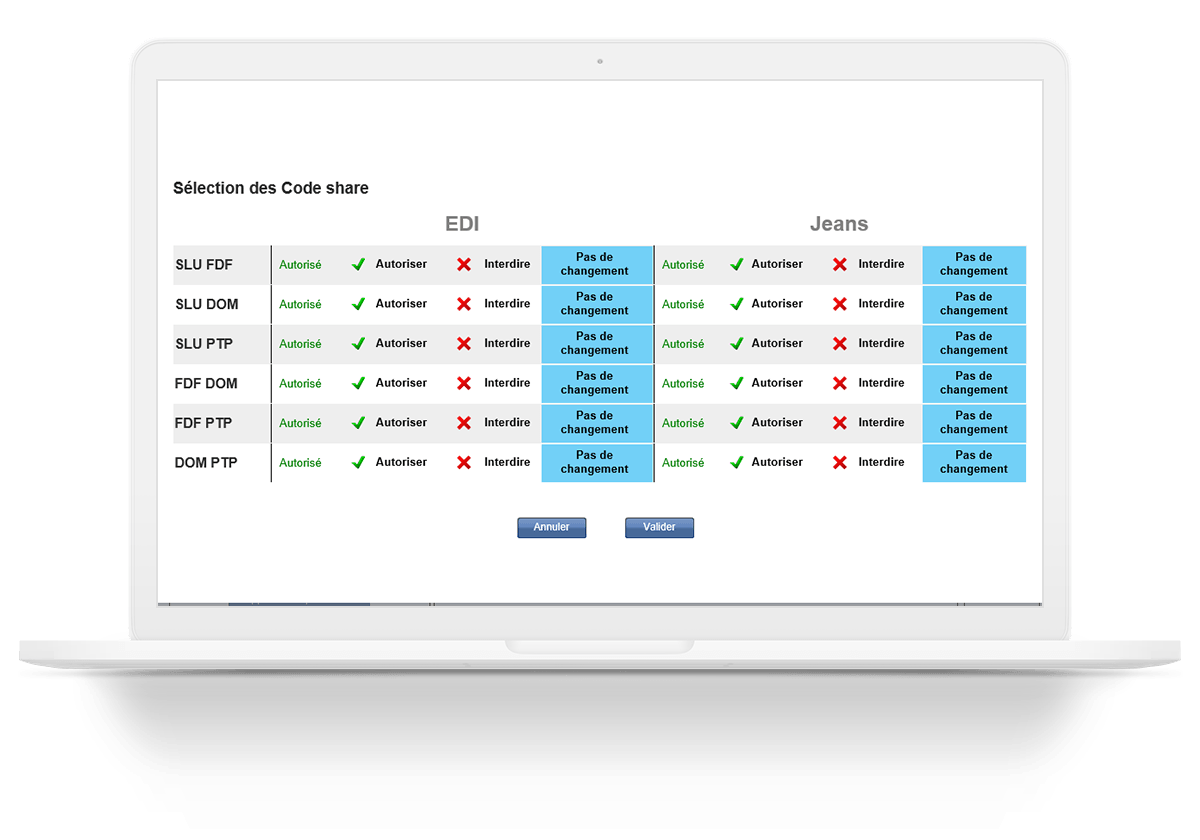Click green checkmark for FDF DOM under EDI
Screen dimensions: 1200x840
[x=358, y=383]
